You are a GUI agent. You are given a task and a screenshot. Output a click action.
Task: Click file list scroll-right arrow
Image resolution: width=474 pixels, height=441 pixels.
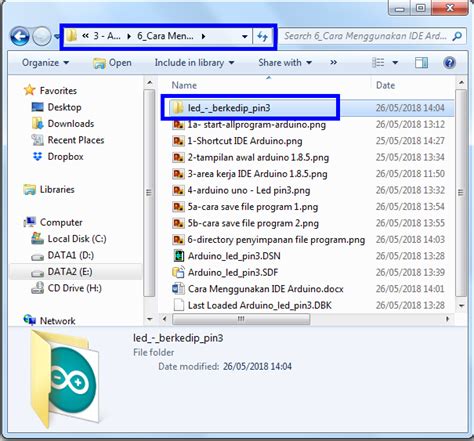click(448, 319)
